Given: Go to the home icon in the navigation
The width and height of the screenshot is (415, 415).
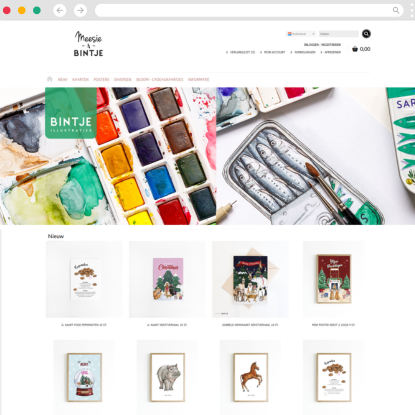Looking at the screenshot, I should (50, 79).
